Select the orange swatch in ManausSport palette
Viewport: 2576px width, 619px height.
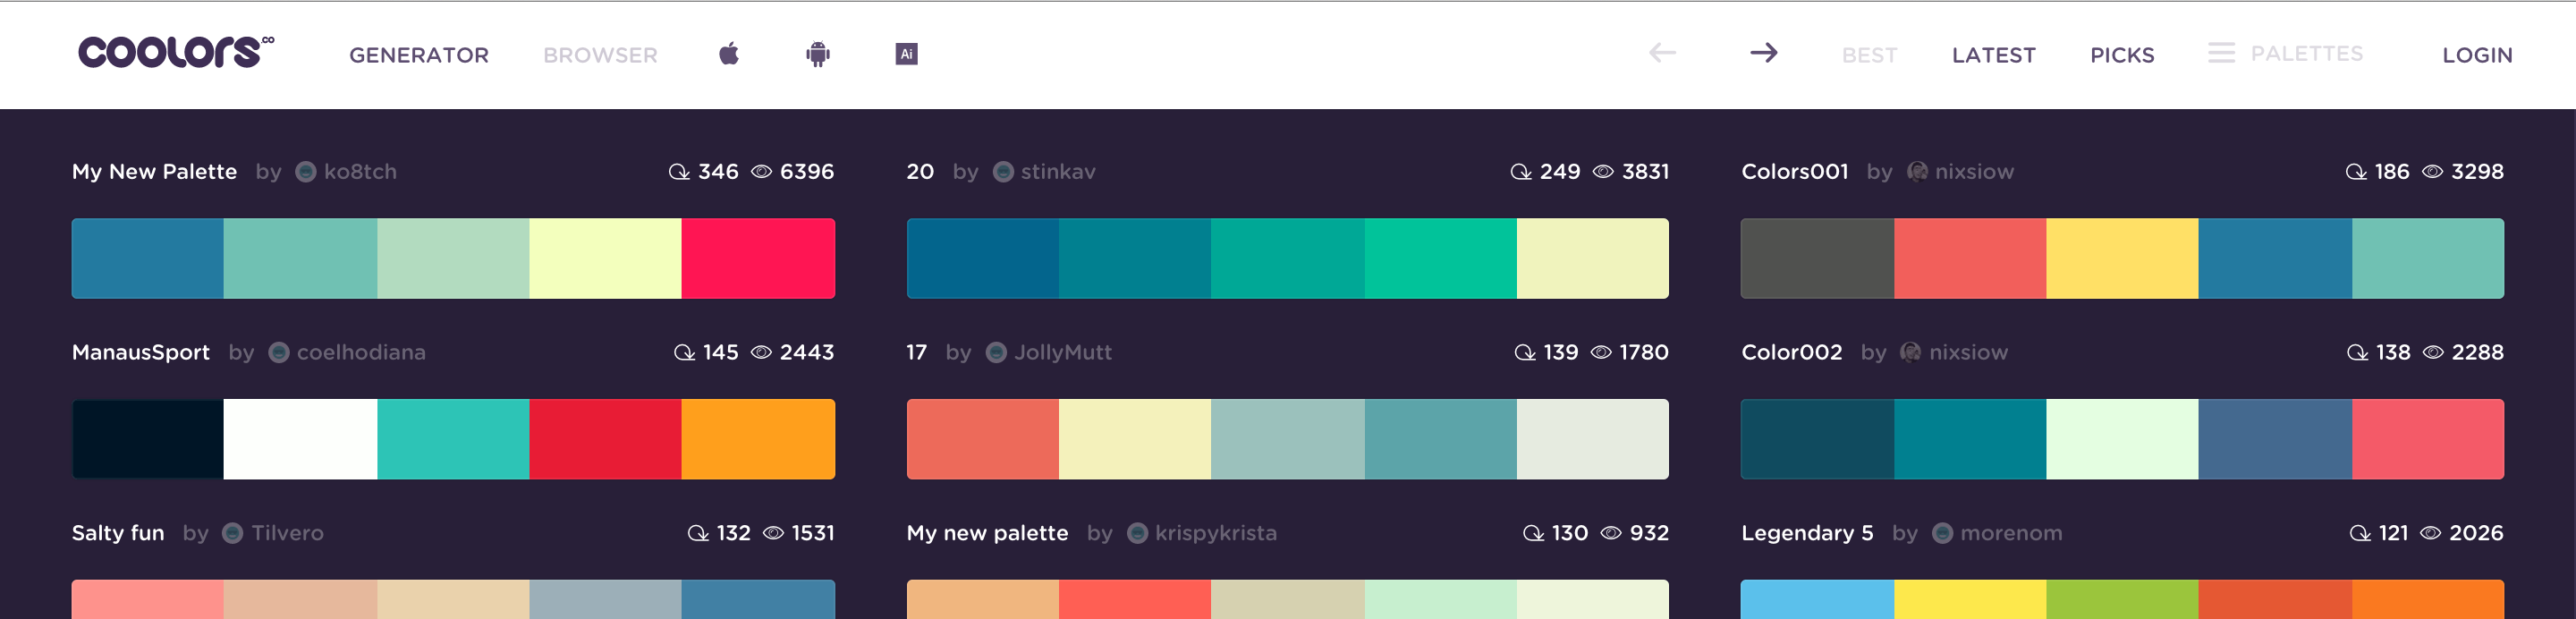coord(758,439)
